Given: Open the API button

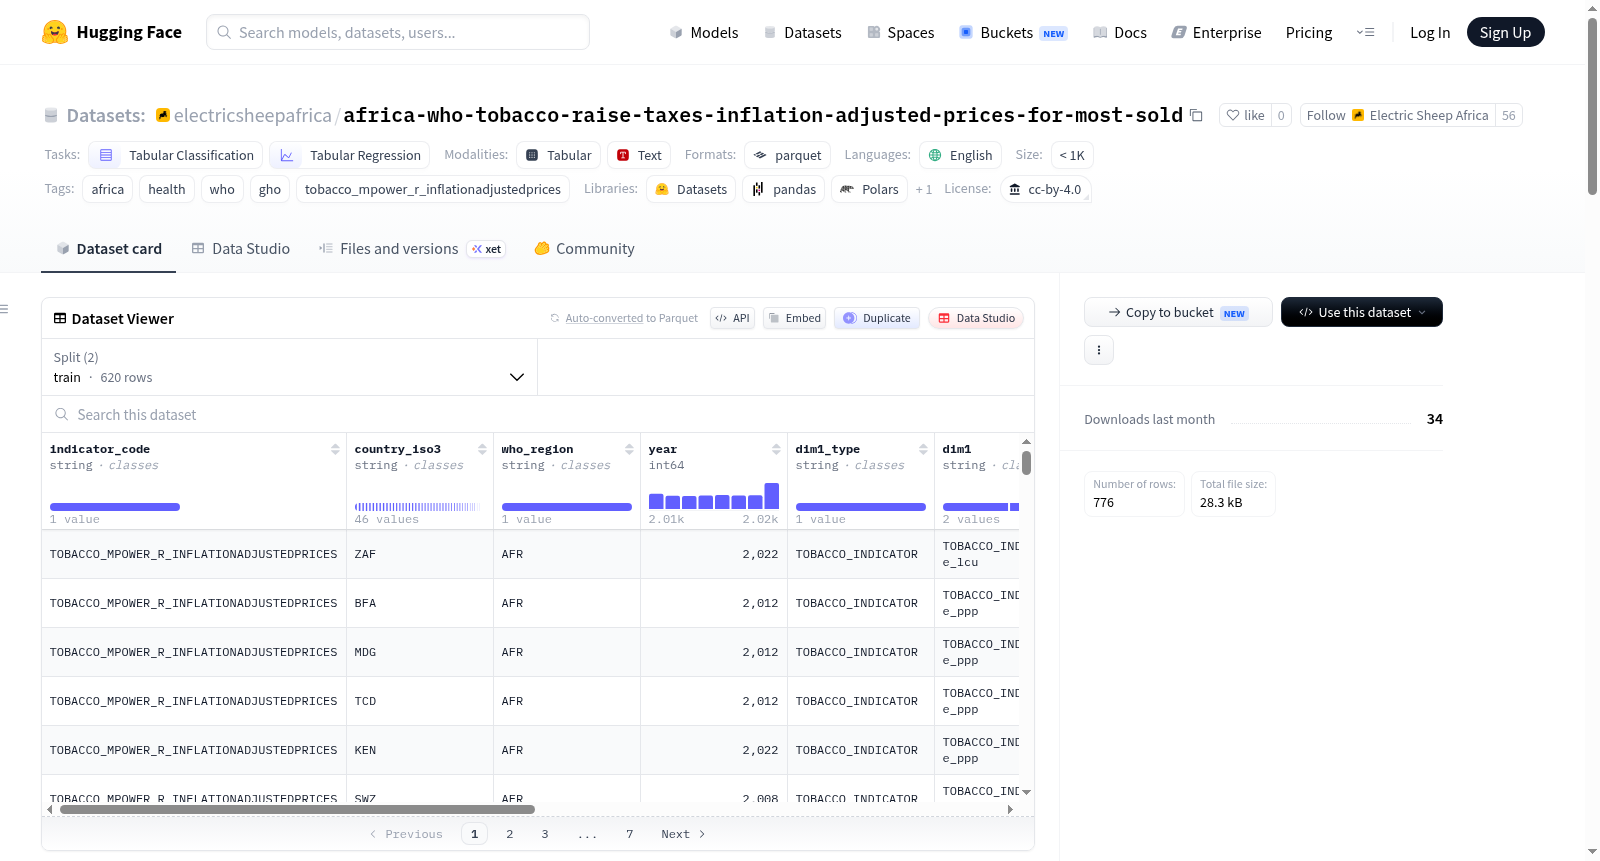Looking at the screenshot, I should tap(732, 318).
